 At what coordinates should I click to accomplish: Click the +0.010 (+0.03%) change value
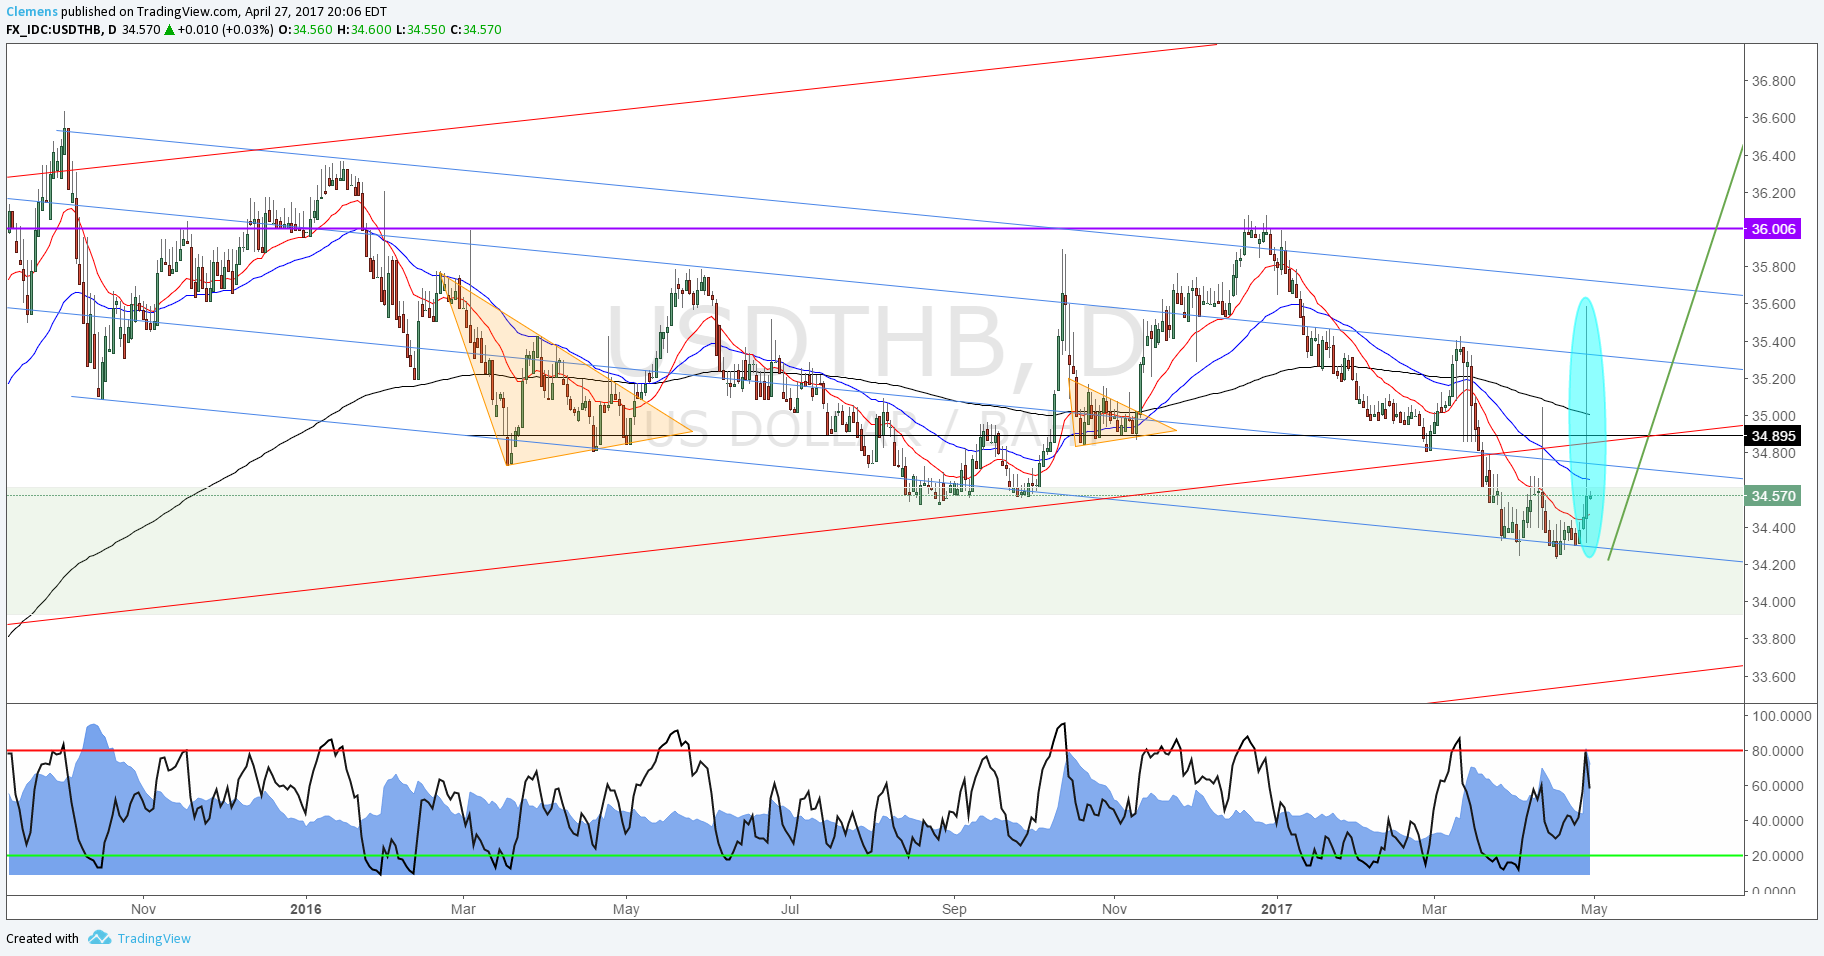tap(225, 29)
